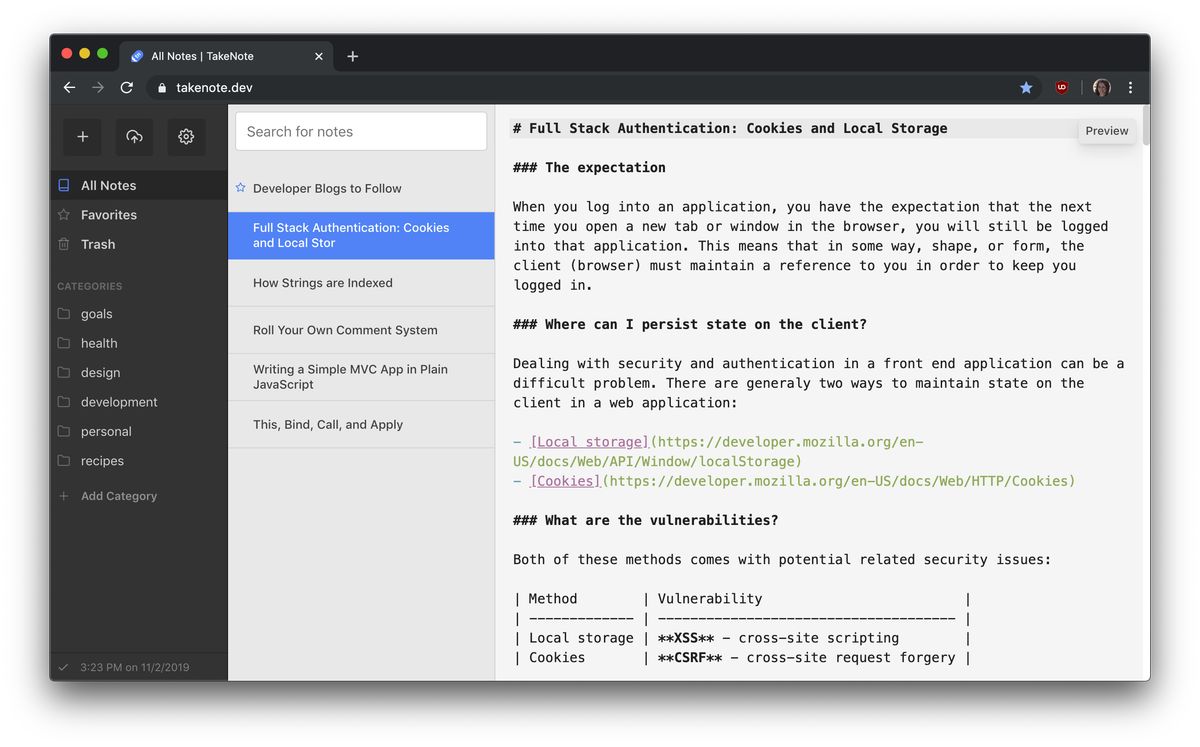
Task: Click the browser bookmark star icon
Action: (1026, 88)
